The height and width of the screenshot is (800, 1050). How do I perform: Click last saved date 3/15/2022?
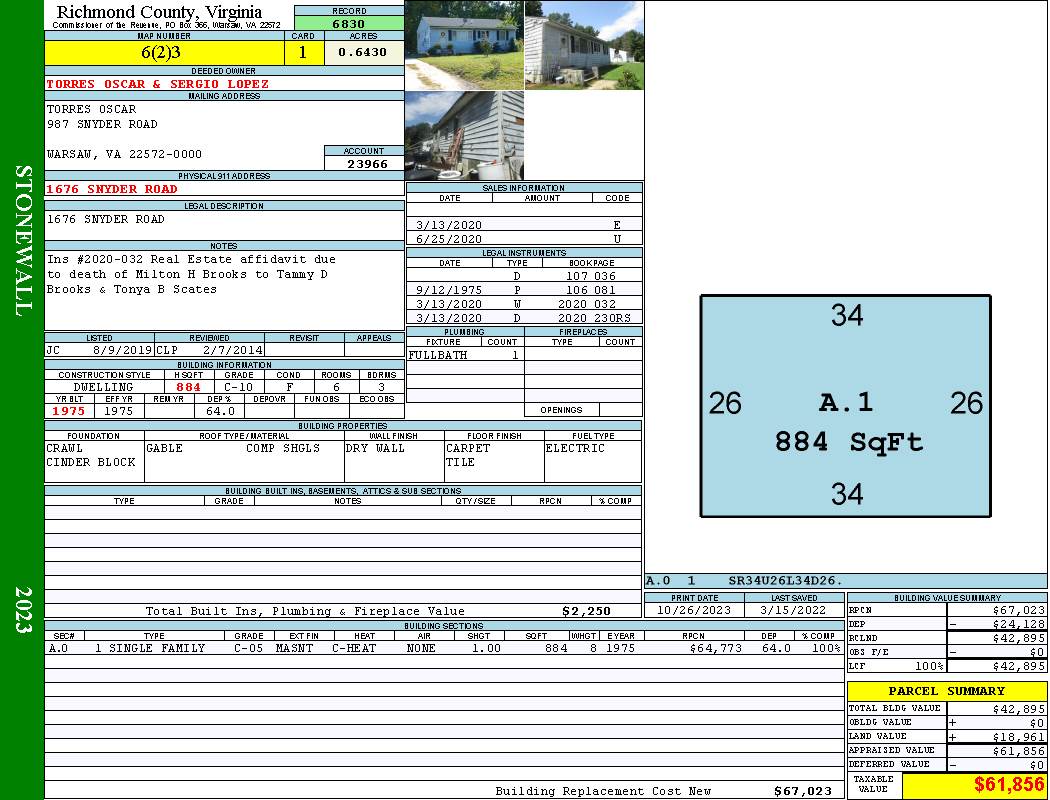(x=793, y=610)
